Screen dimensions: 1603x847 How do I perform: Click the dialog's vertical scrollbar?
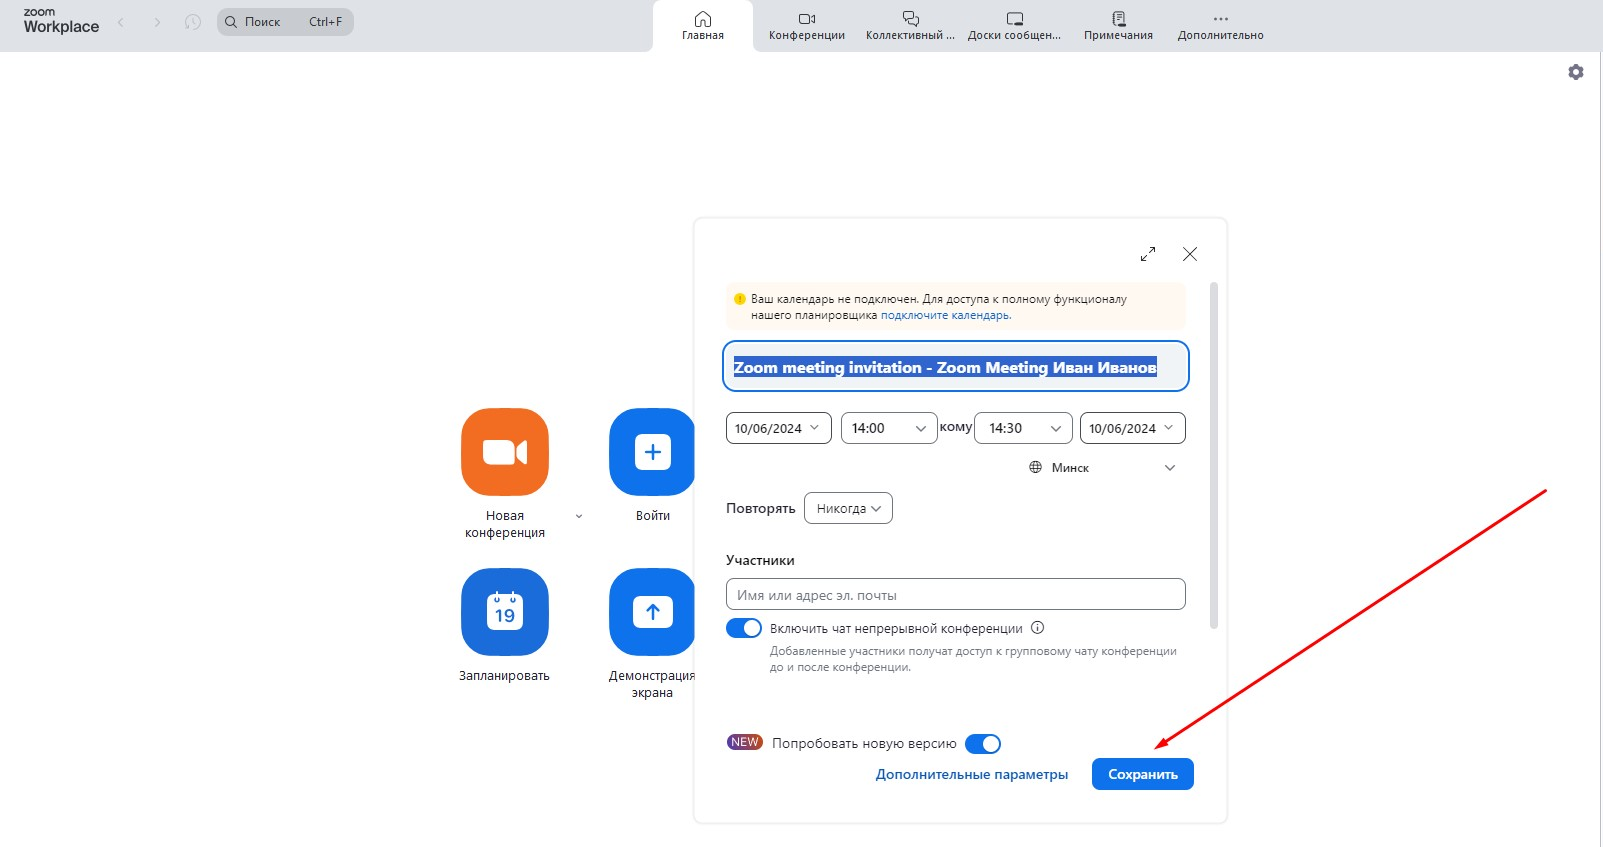1214,455
